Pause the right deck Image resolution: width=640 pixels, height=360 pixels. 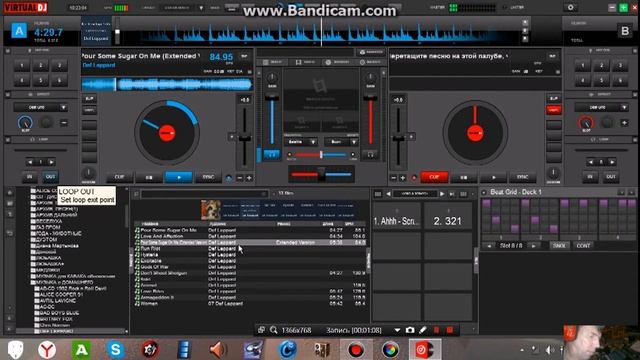pyautogui.click(x=464, y=177)
